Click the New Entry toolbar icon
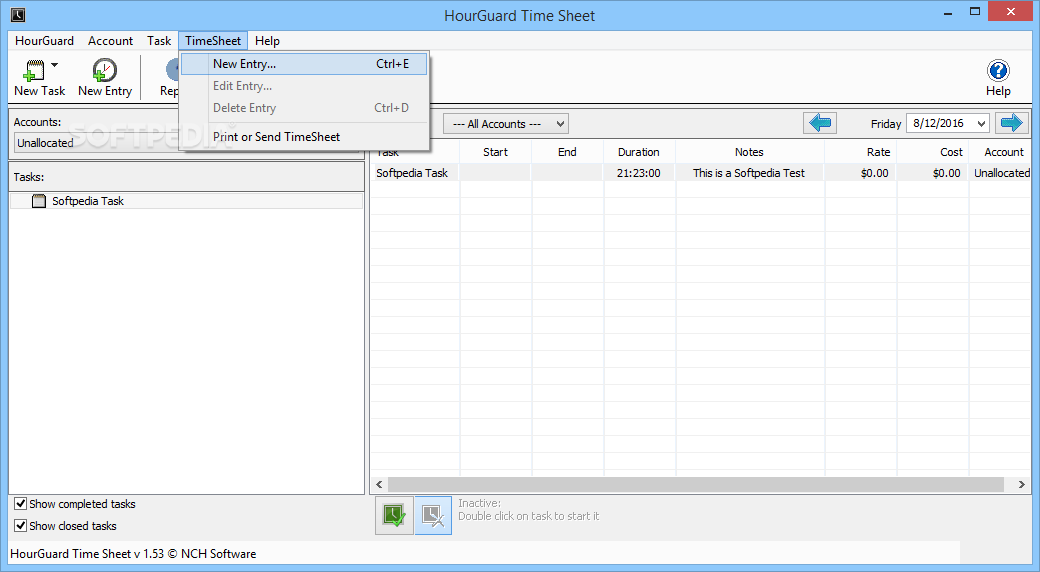This screenshot has height=572, width=1040. point(104,70)
